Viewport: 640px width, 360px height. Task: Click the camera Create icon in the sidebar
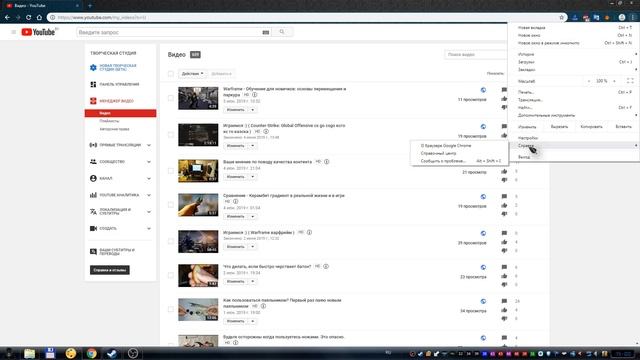pyautogui.click(x=93, y=229)
